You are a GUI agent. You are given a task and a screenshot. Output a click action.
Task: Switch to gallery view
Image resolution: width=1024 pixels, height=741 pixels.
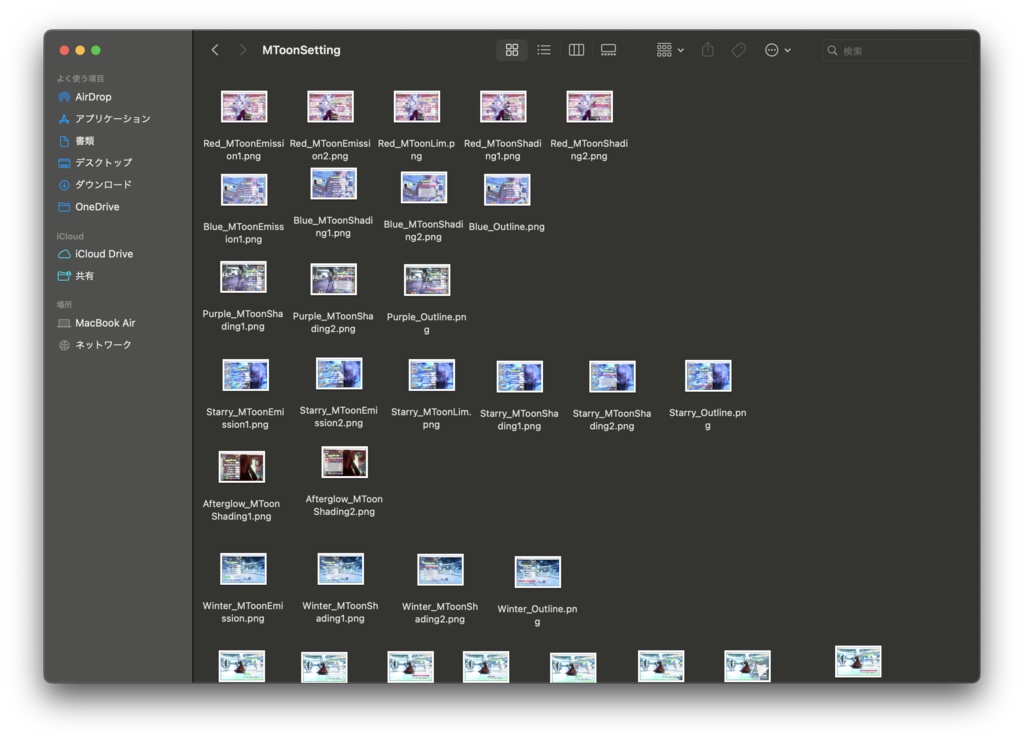pos(609,50)
